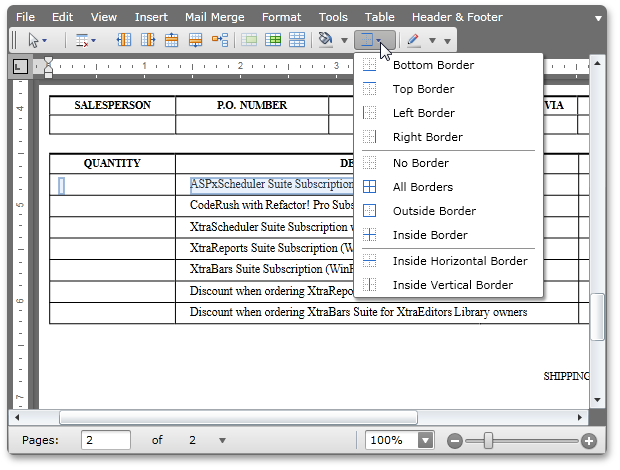Insert a column to the left
The height and width of the screenshot is (470, 620).
(124, 40)
